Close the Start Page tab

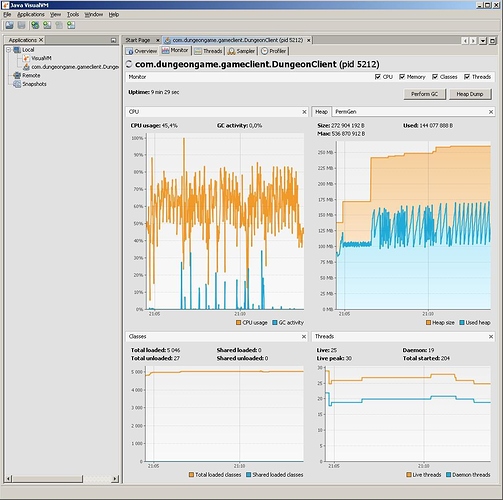[158, 40]
